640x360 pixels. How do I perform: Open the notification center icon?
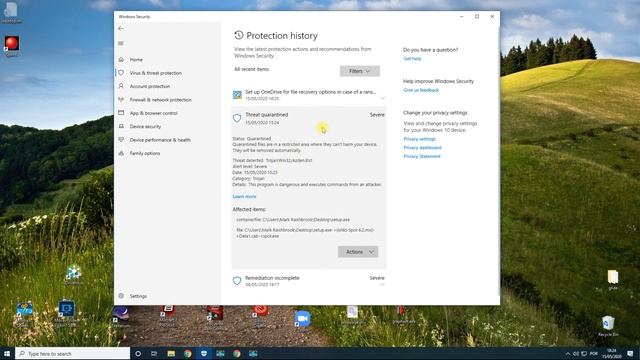click(631, 353)
